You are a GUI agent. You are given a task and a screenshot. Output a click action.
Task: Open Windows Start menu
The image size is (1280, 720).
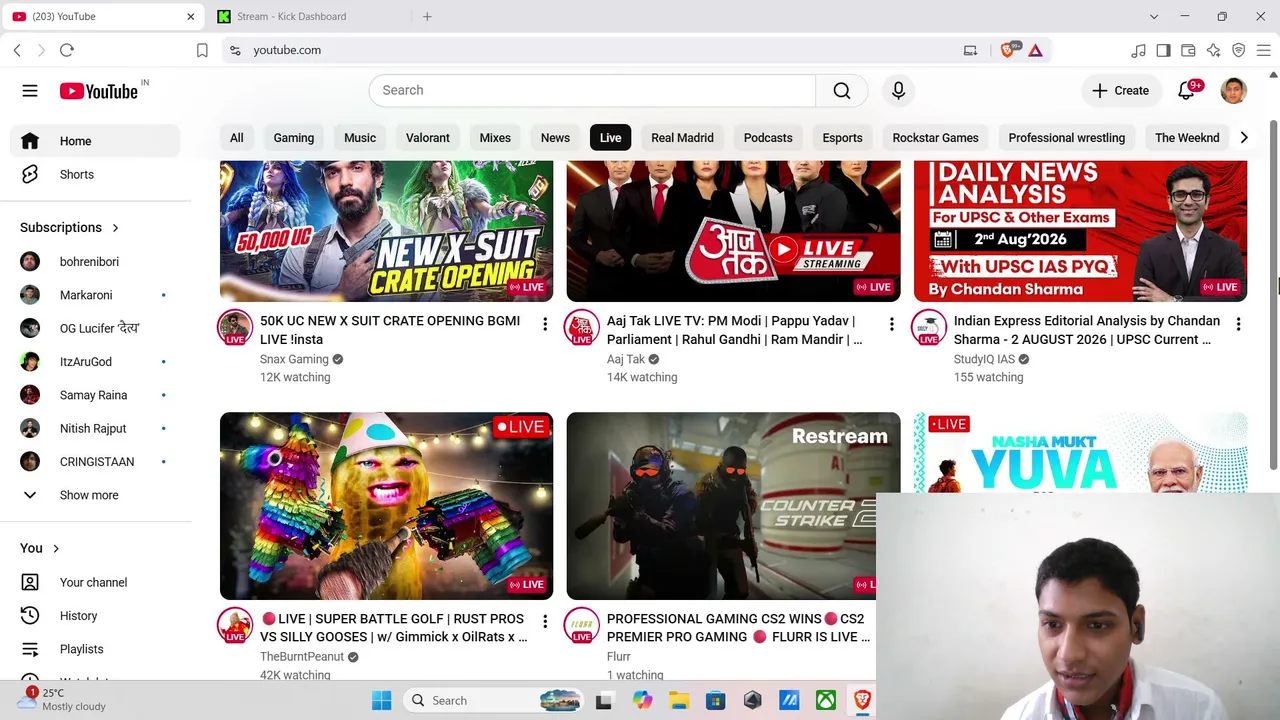[x=382, y=701]
